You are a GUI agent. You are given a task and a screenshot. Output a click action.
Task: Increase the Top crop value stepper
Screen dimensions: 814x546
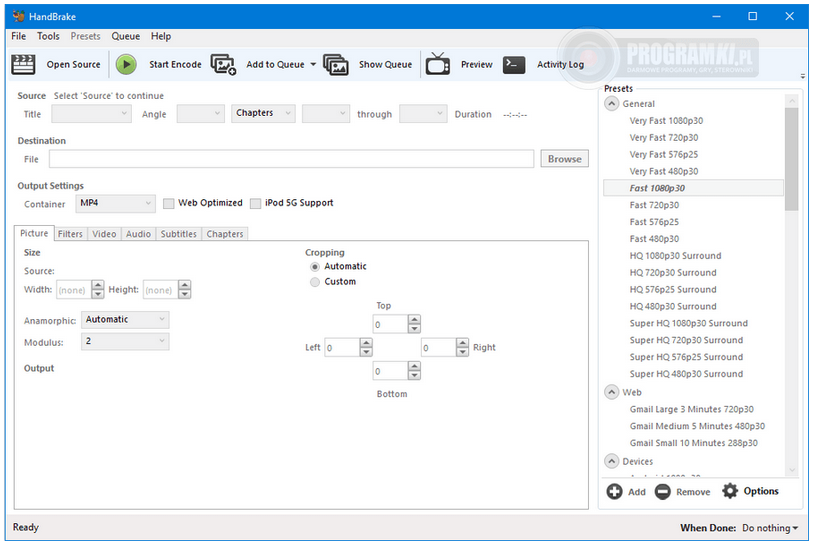click(414, 320)
